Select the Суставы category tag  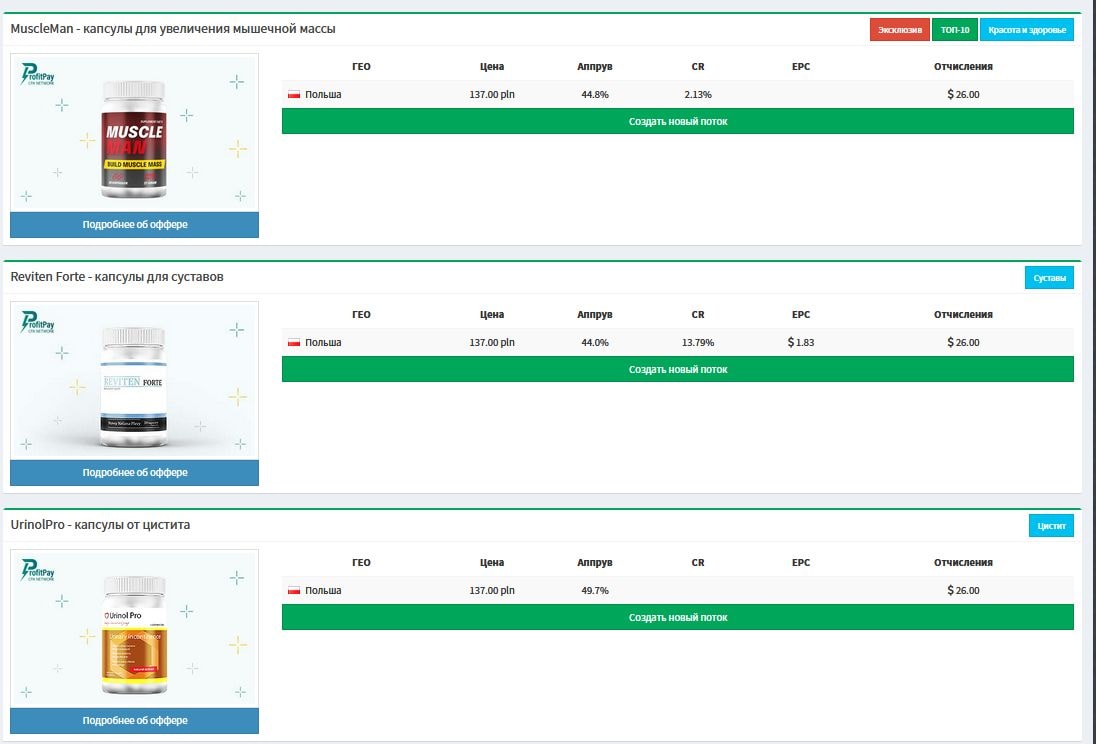click(x=1049, y=278)
